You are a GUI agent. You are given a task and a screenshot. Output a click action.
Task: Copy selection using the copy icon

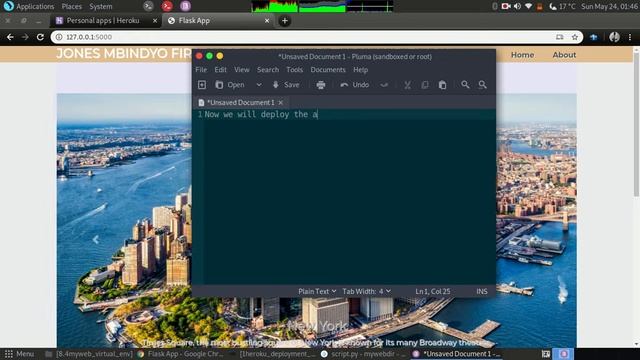tap(425, 84)
